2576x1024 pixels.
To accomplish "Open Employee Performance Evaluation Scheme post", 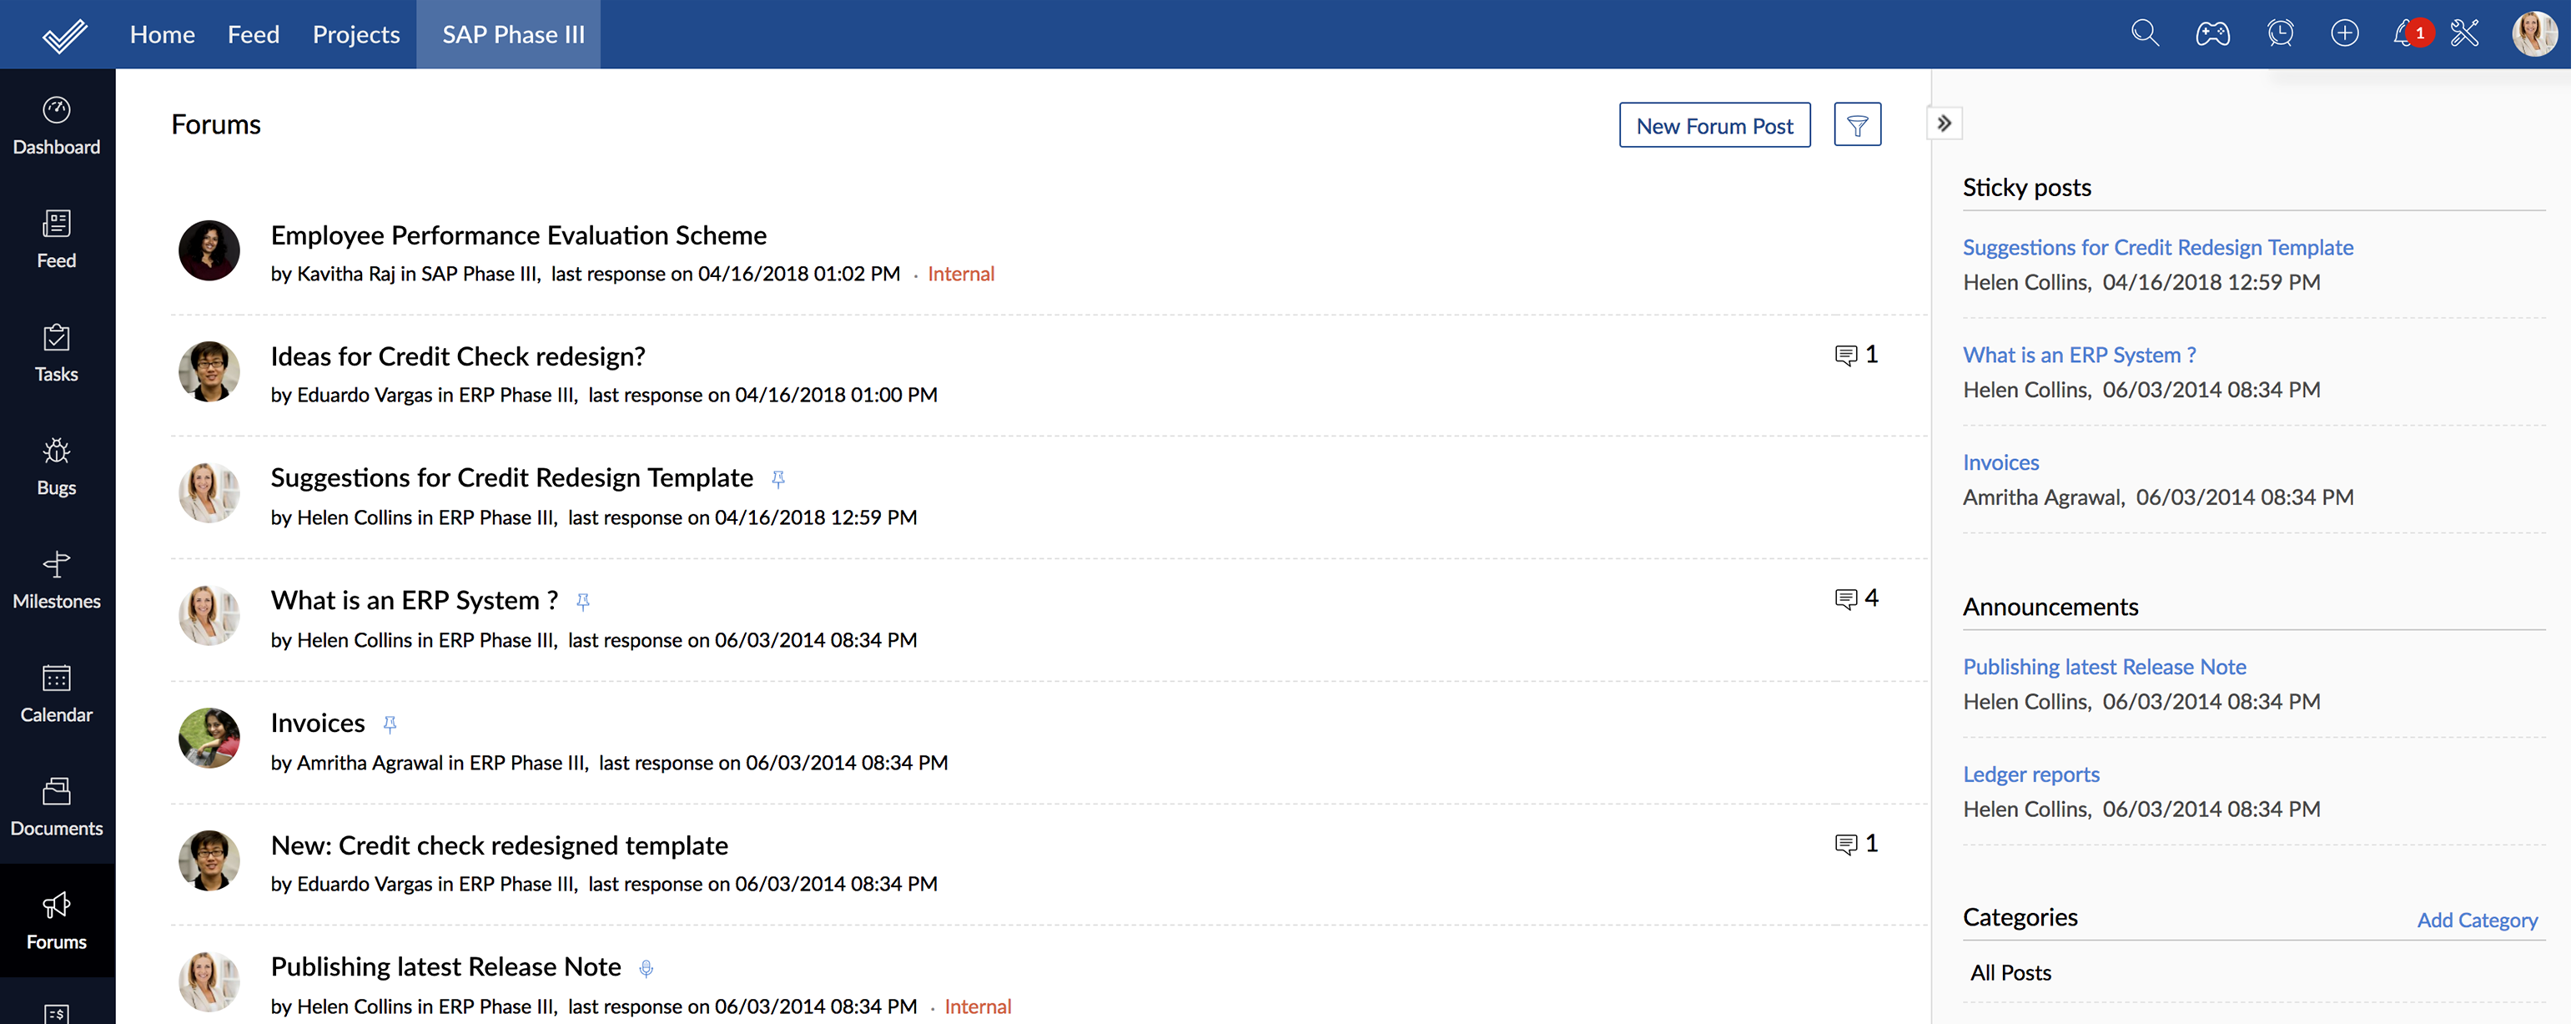I will coord(520,235).
